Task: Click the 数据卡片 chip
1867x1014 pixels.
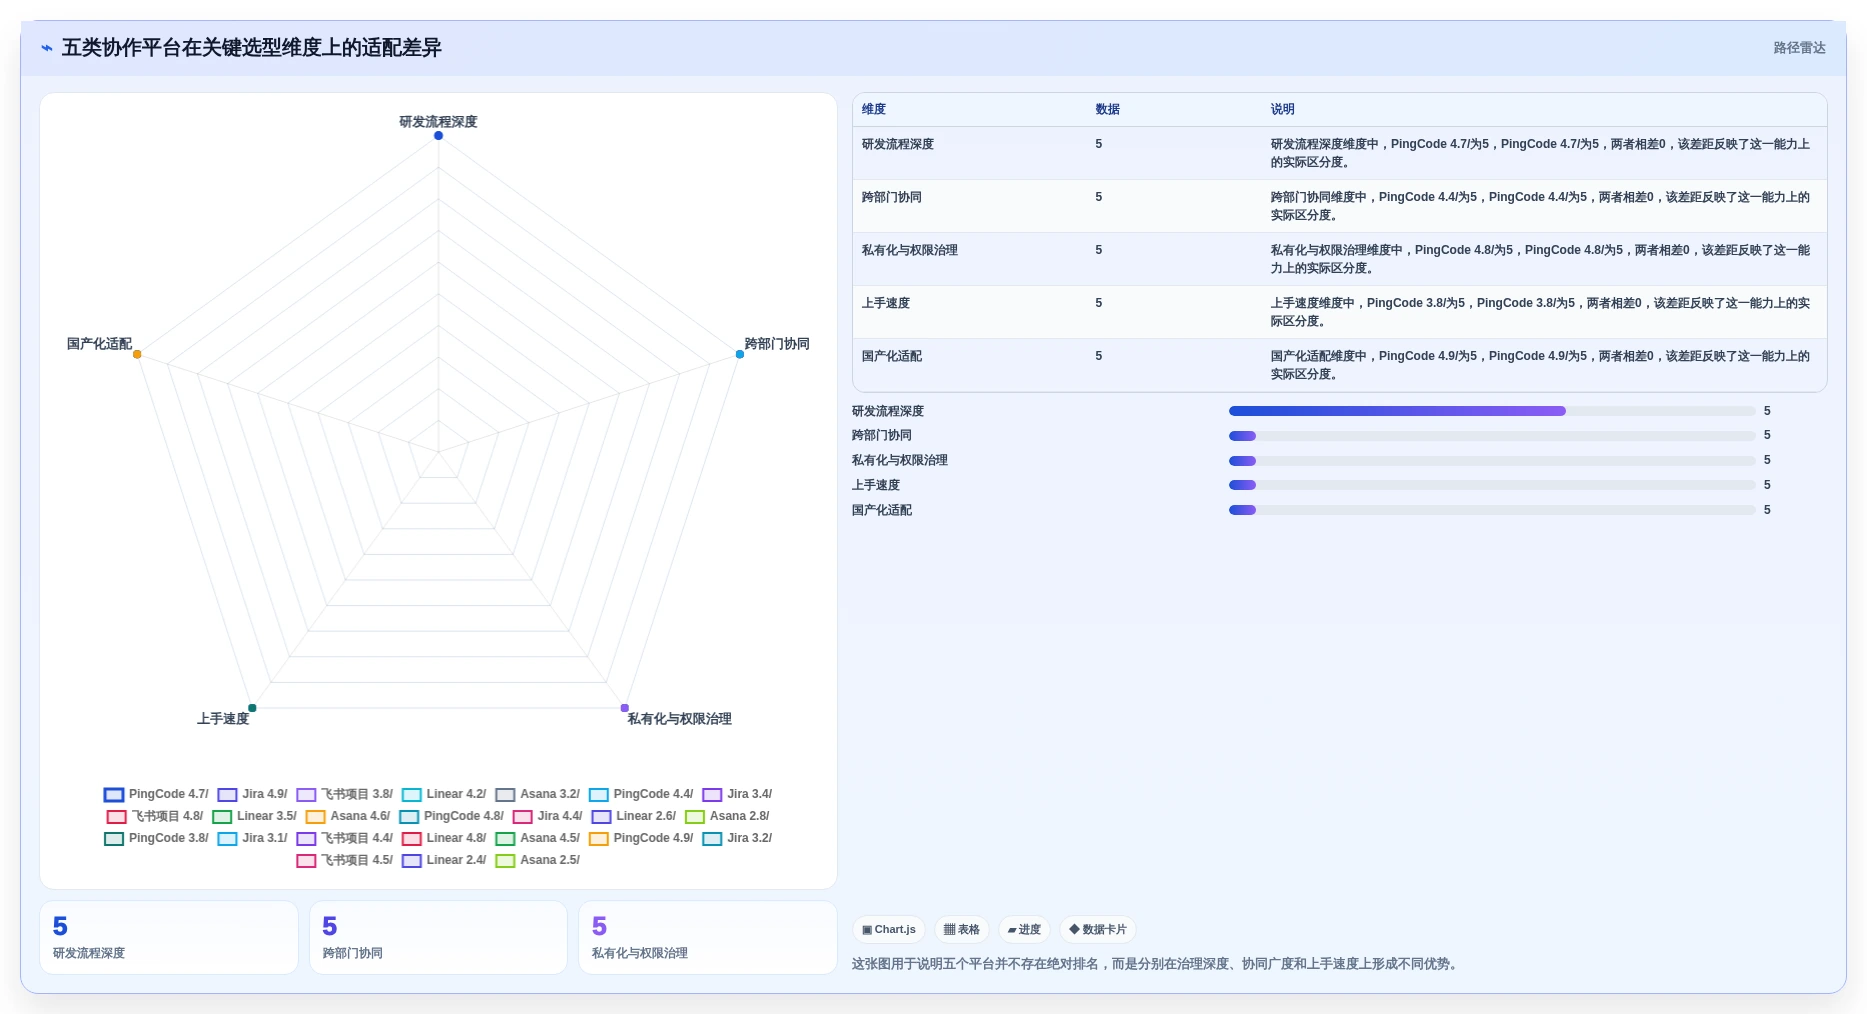Action: 1098,930
